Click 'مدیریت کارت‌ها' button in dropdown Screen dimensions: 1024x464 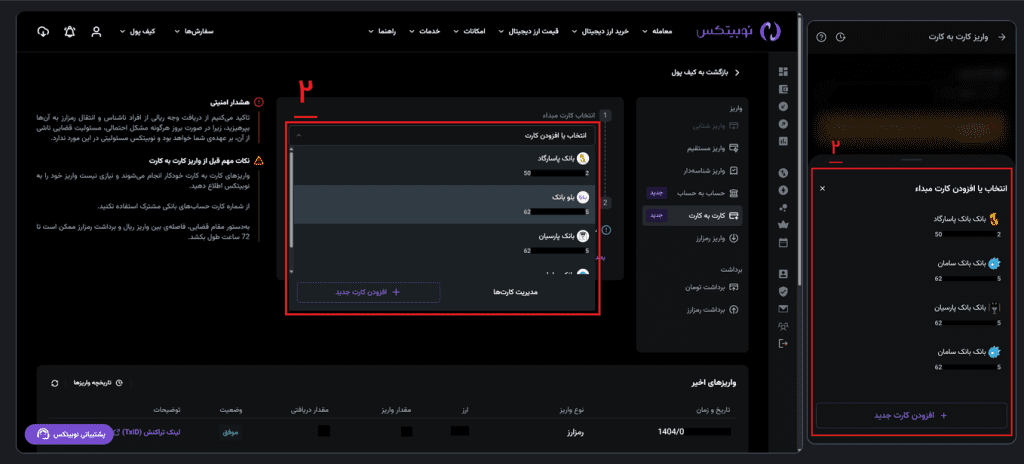(517, 292)
